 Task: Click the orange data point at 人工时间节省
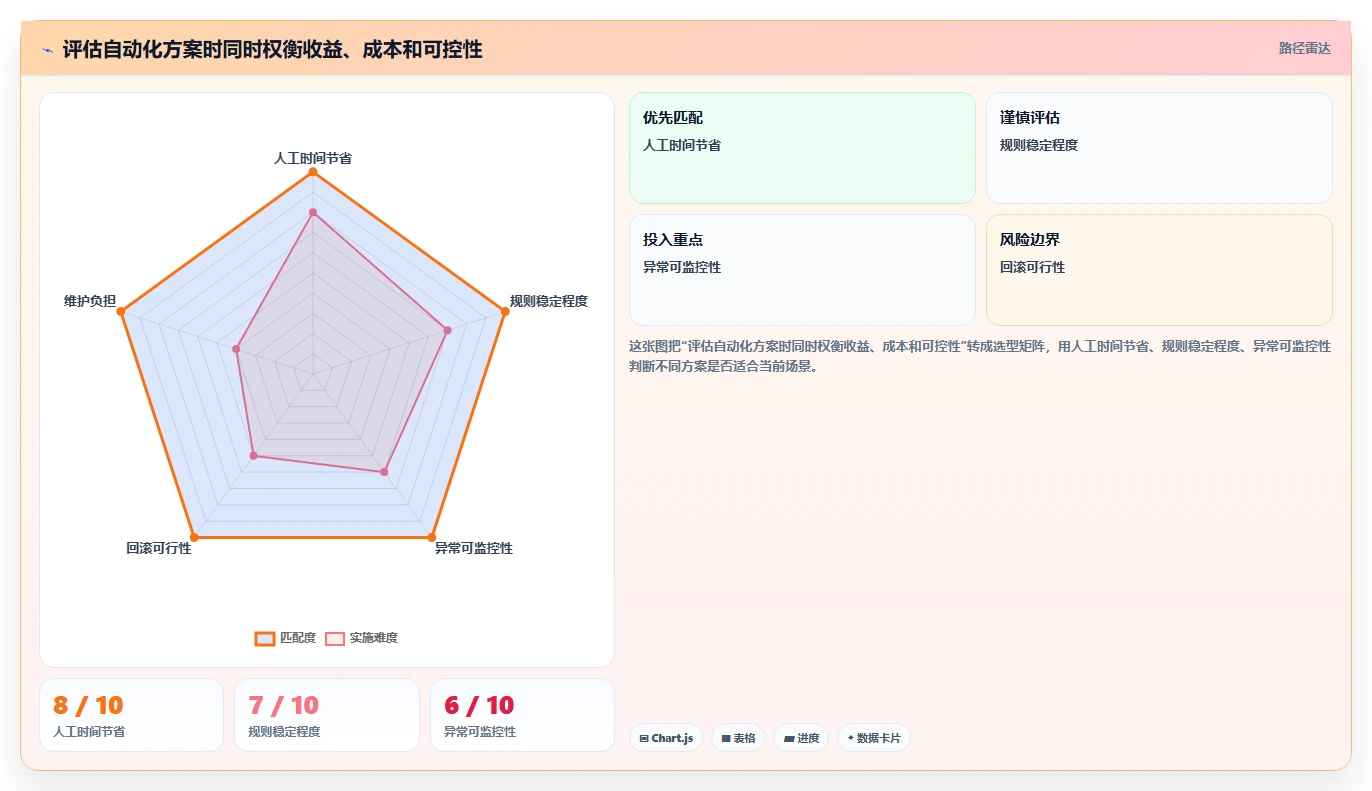(x=313, y=172)
